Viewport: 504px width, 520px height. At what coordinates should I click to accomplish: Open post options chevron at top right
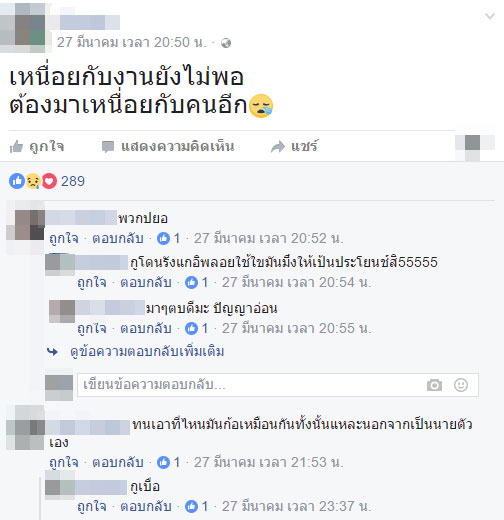point(490,16)
